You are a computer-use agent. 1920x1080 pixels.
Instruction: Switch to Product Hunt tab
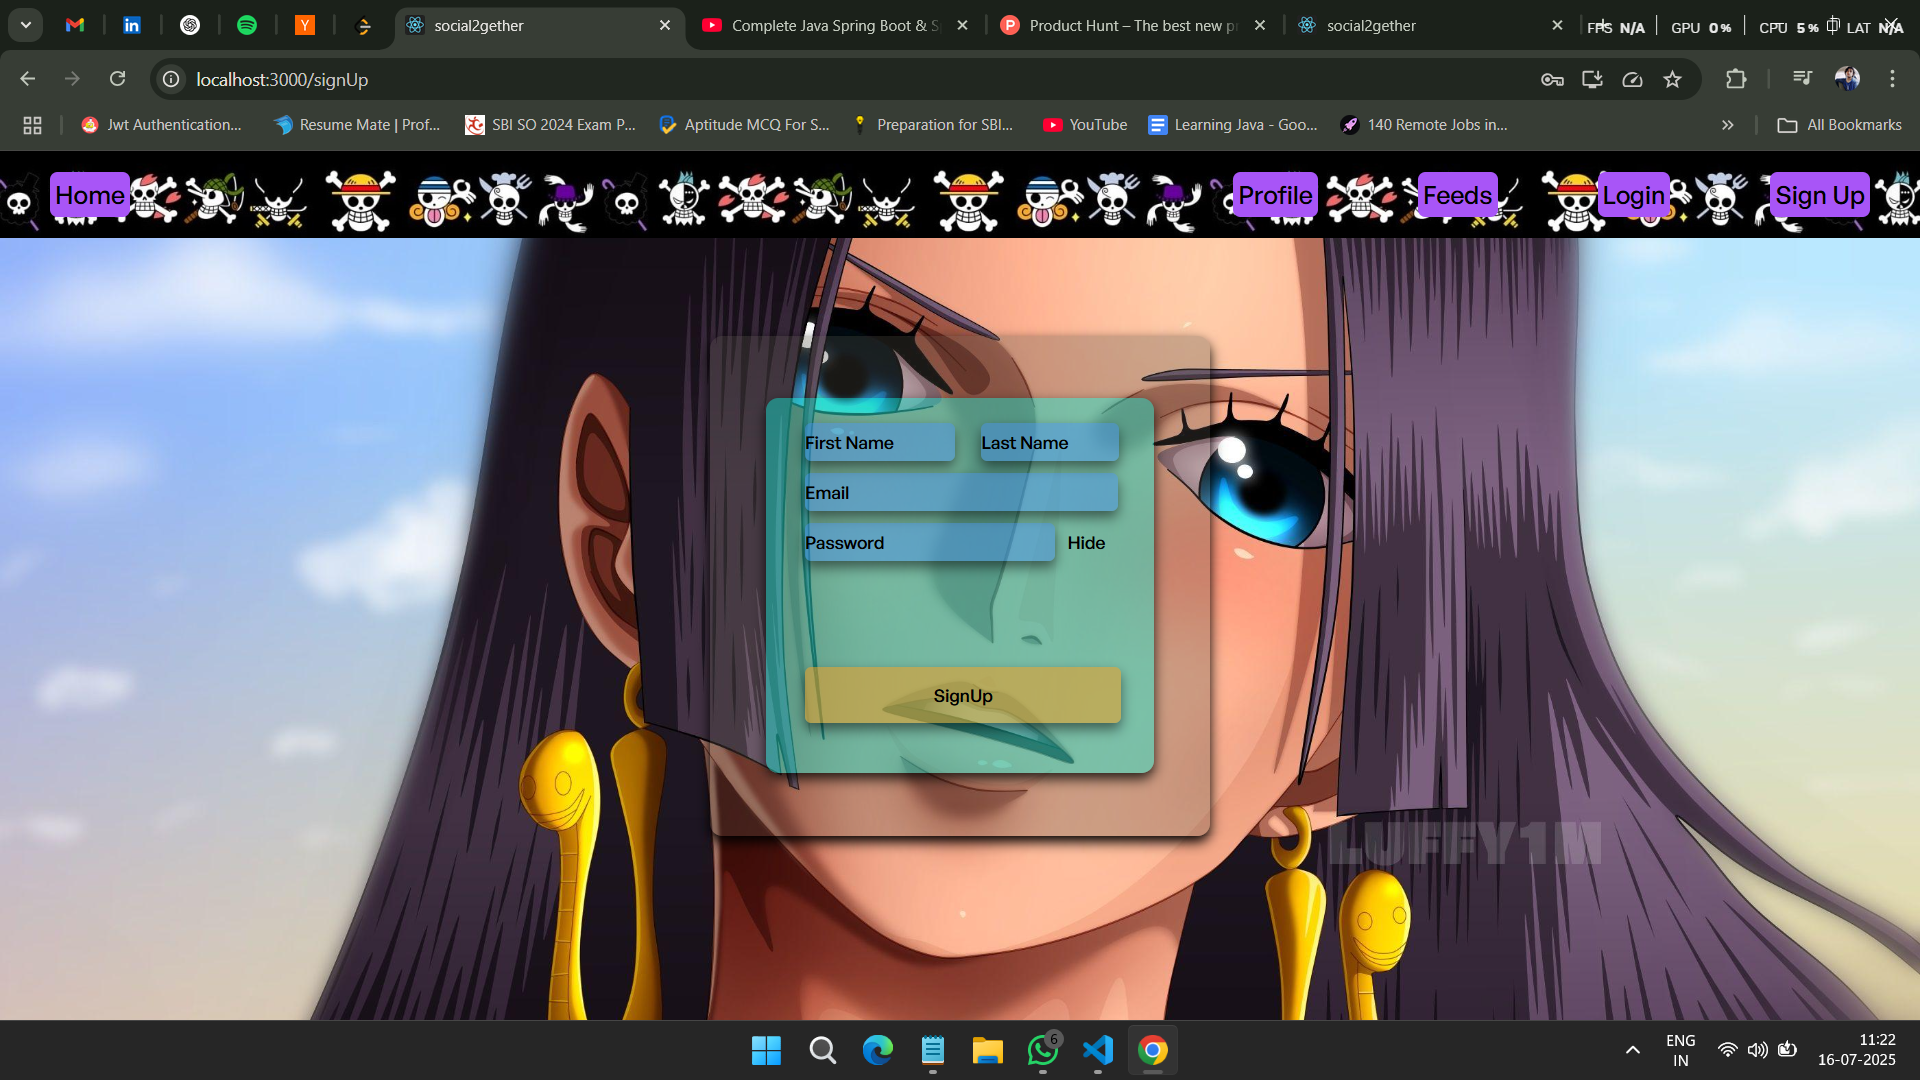click(x=1120, y=25)
